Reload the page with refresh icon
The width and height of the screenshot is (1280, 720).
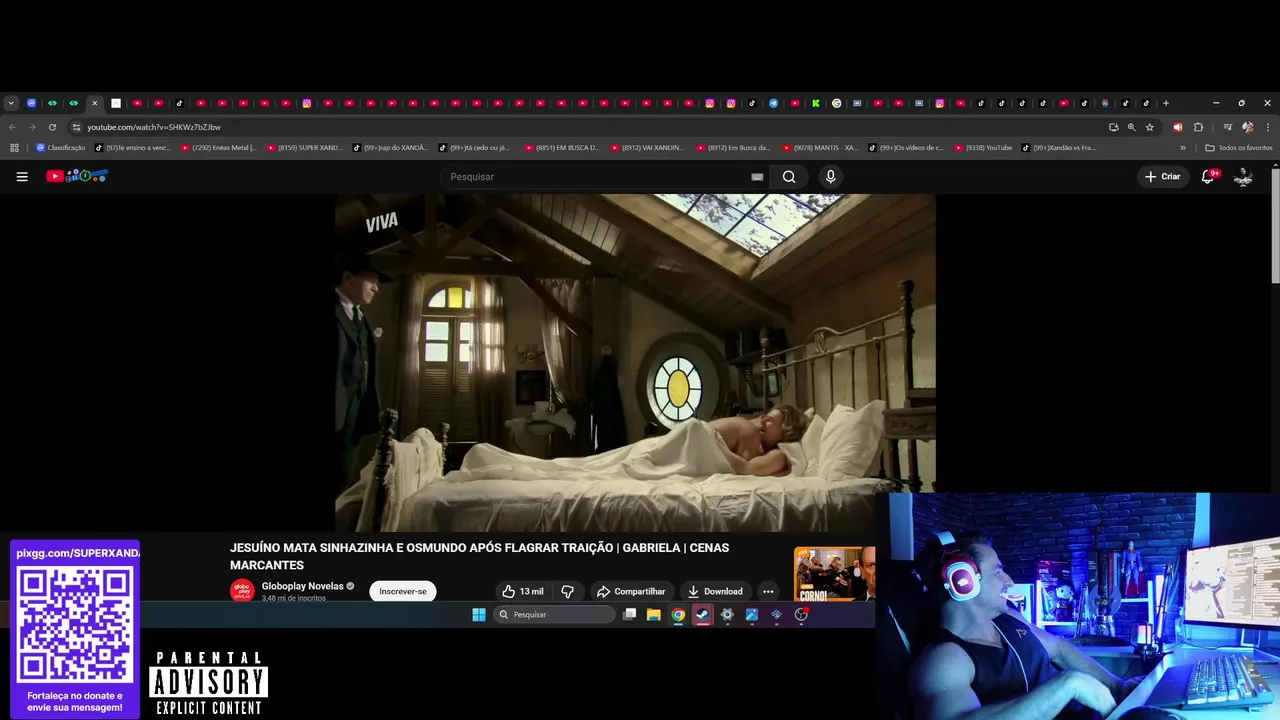[52, 127]
